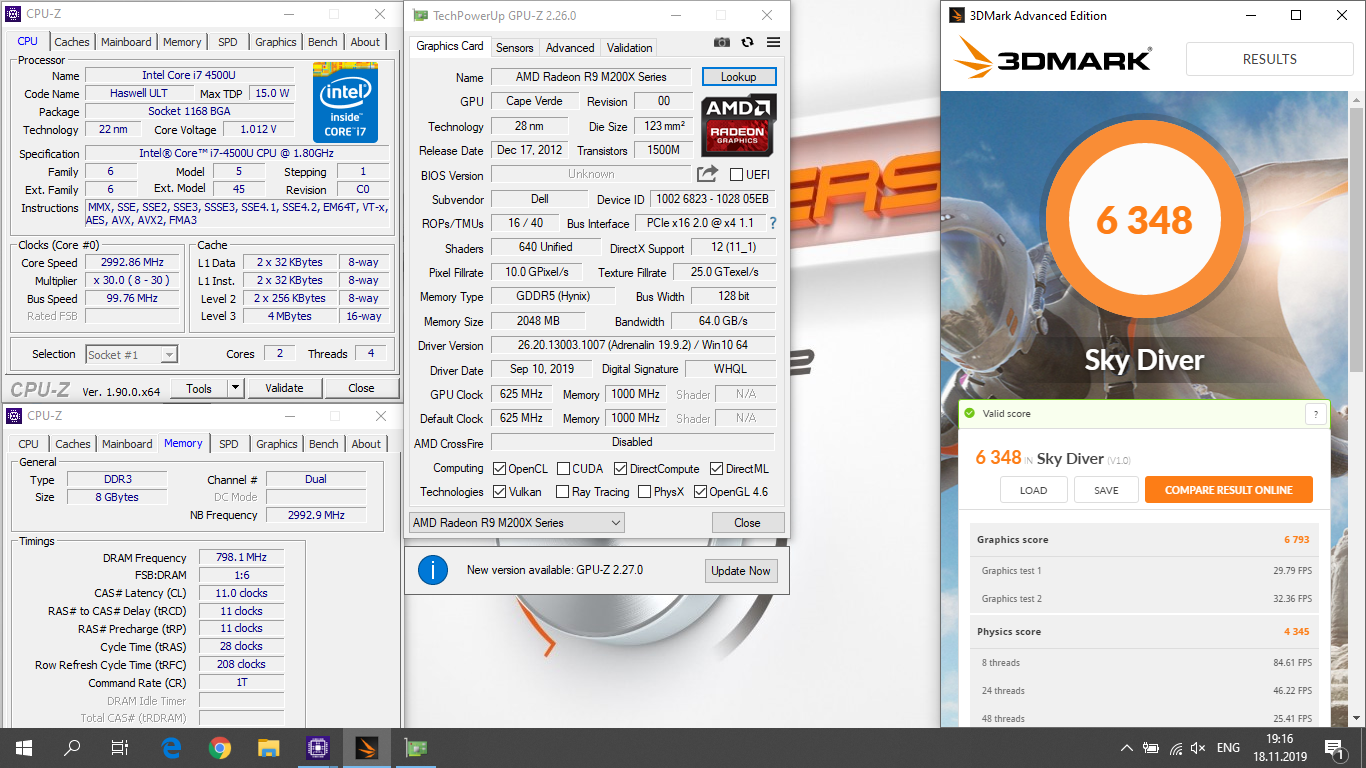Open Task View on the taskbar
The width and height of the screenshot is (1366, 768).
pos(120,747)
